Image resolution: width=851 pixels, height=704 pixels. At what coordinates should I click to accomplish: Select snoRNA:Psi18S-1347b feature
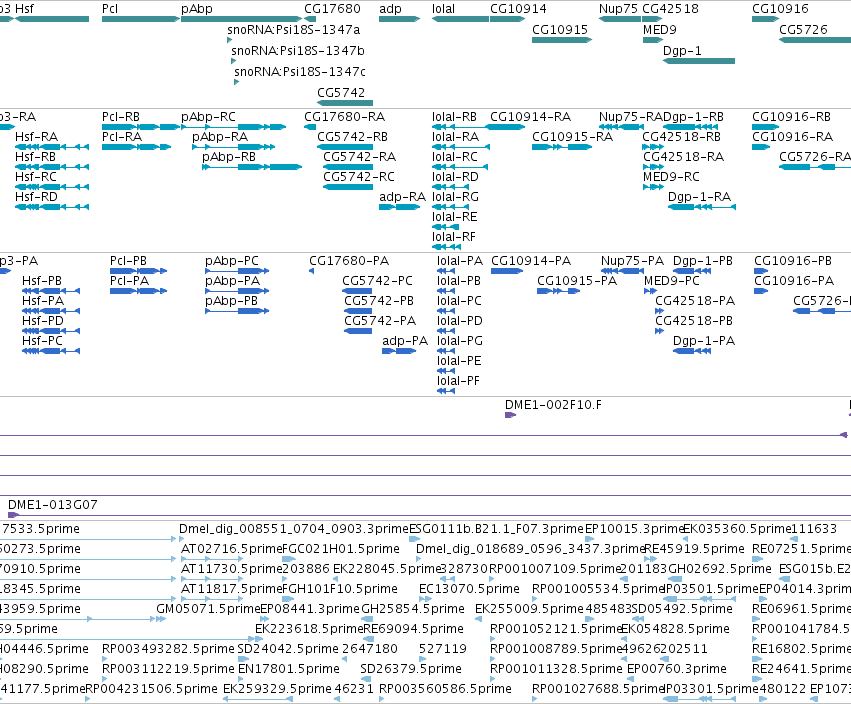298,51
